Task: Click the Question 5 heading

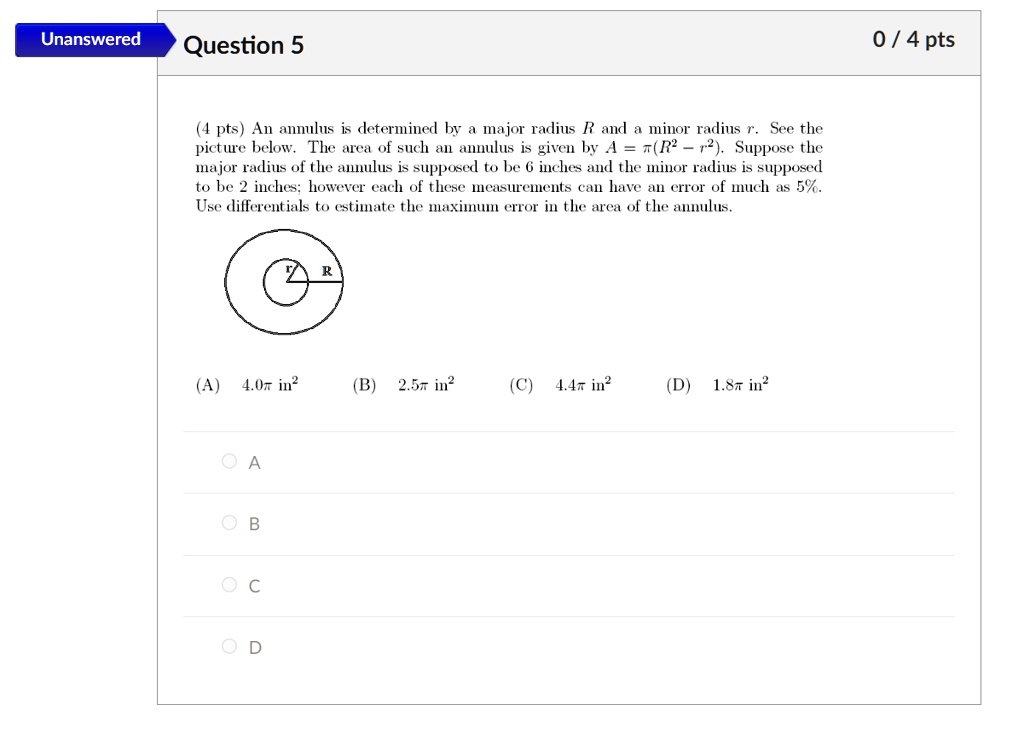Action: 243,45
